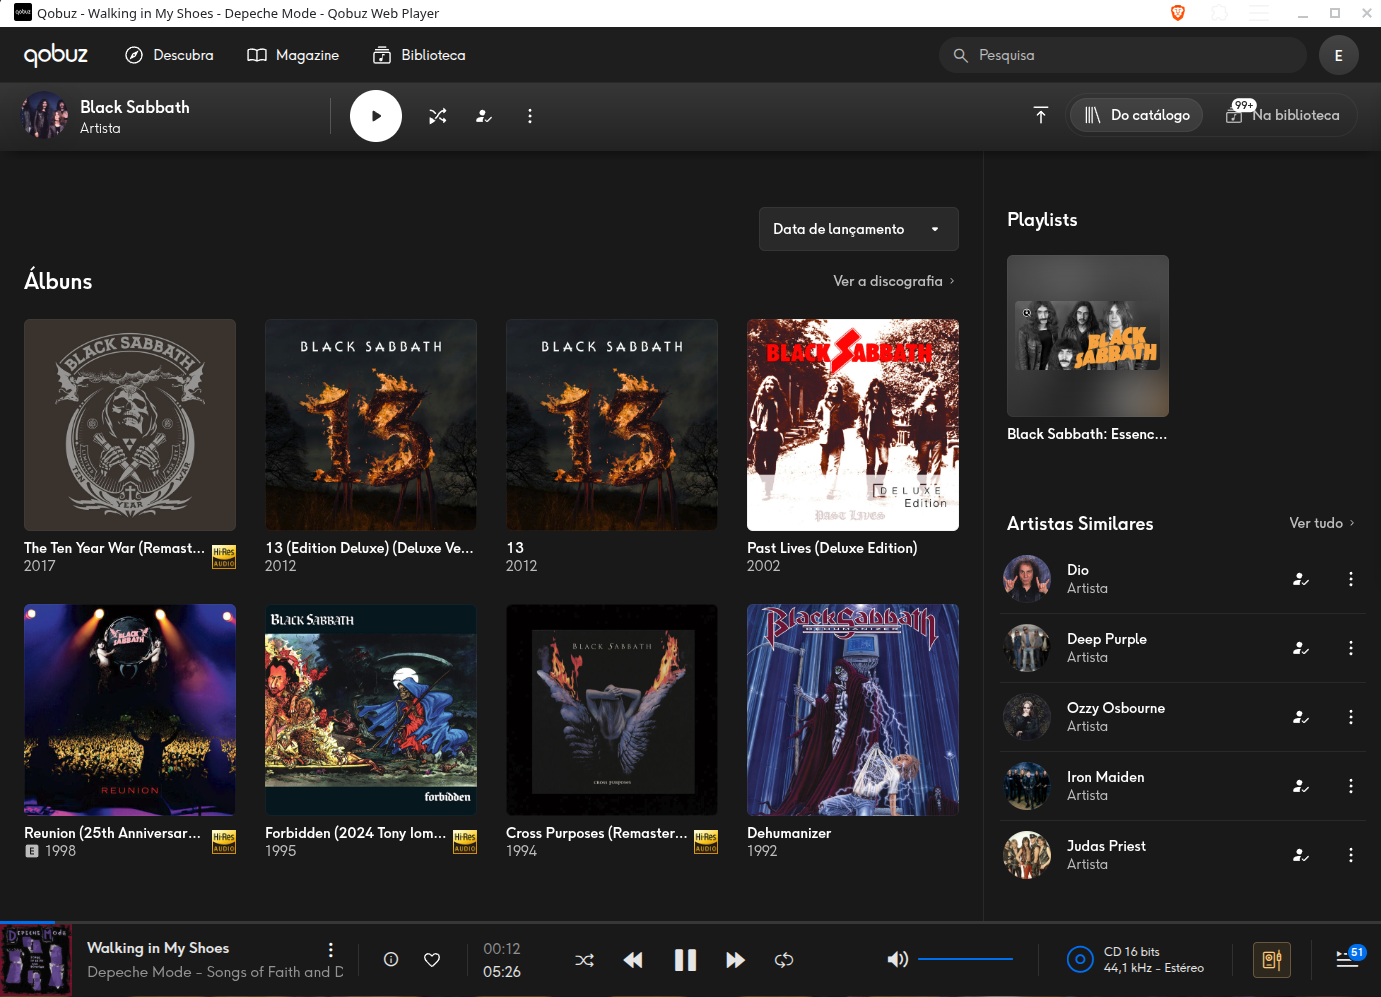Follow Black Sabbath artist icon in header

[x=484, y=116]
